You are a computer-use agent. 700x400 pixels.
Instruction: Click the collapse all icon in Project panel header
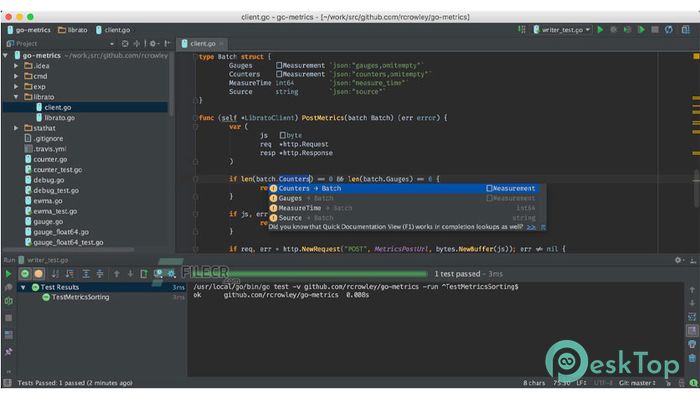point(137,44)
